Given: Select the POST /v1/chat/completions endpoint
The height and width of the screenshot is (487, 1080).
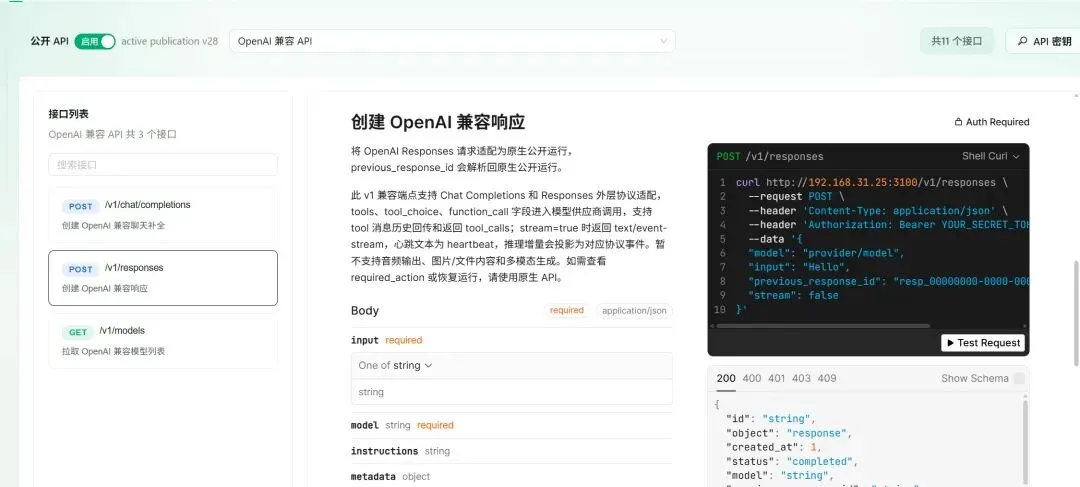Looking at the screenshot, I should pyautogui.click(x=163, y=214).
